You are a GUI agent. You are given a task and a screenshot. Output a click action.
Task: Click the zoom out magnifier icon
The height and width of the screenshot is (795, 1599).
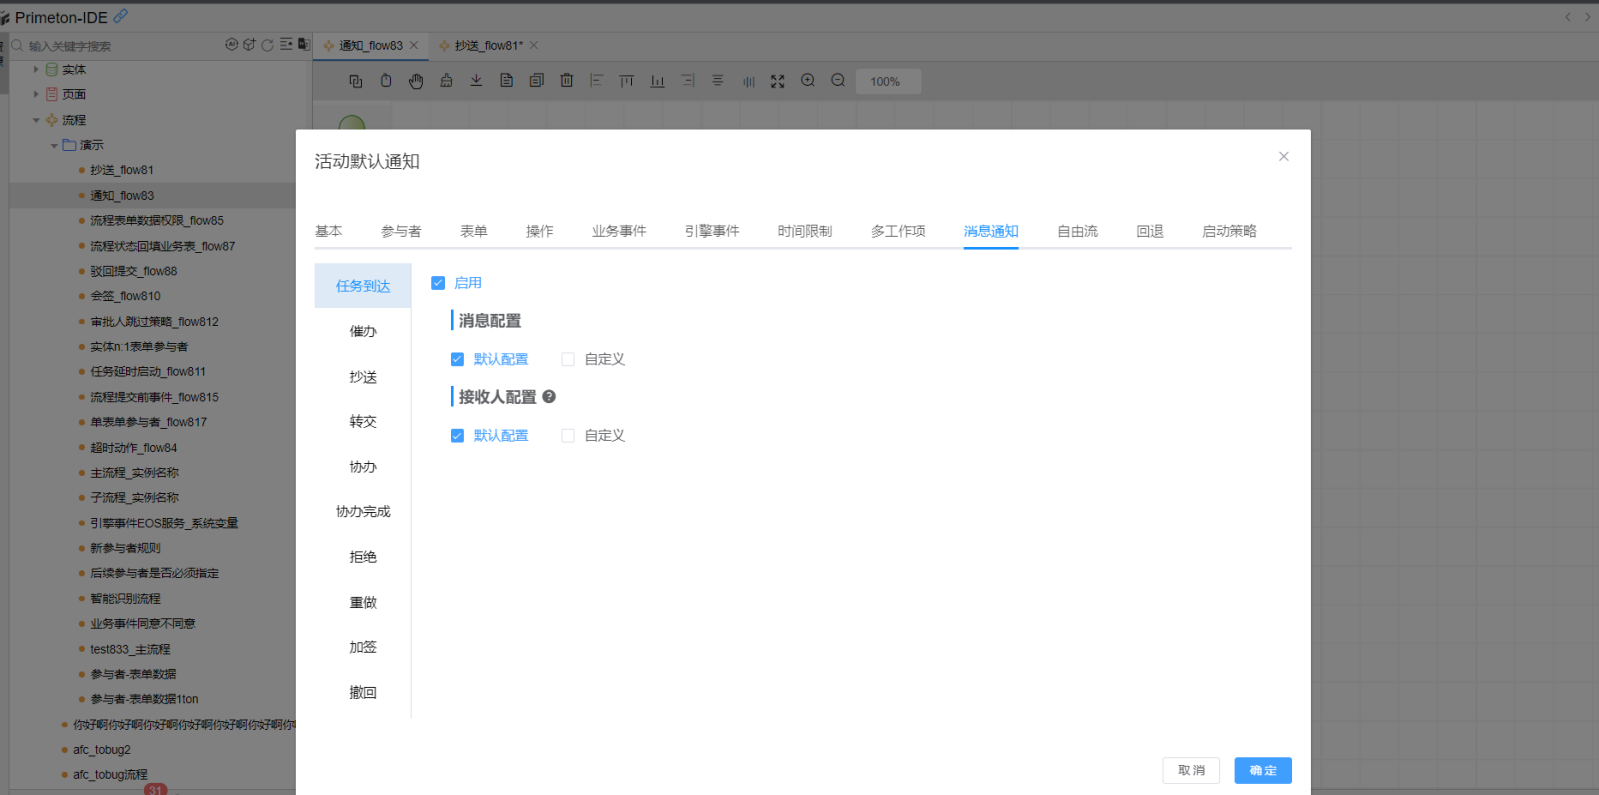point(838,81)
